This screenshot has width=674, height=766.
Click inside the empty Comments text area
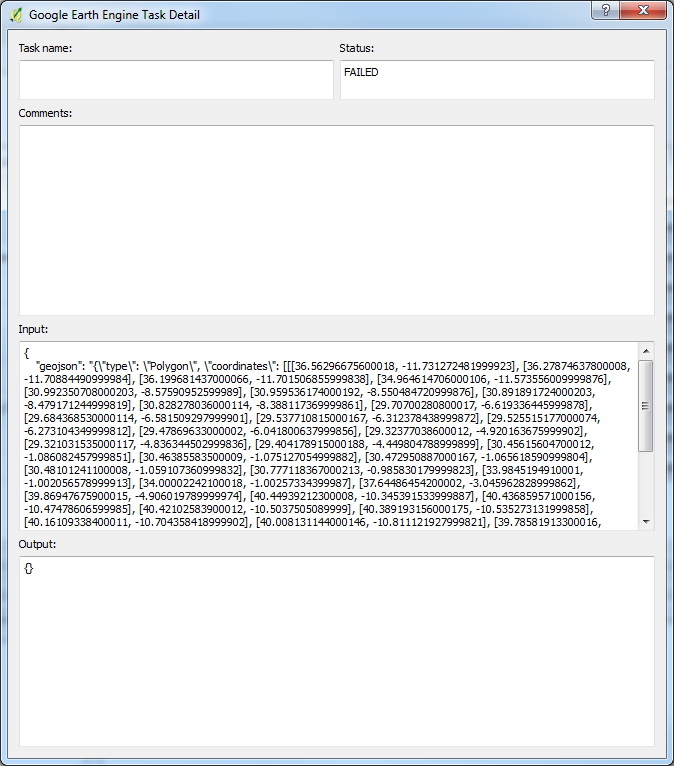tap(336, 220)
